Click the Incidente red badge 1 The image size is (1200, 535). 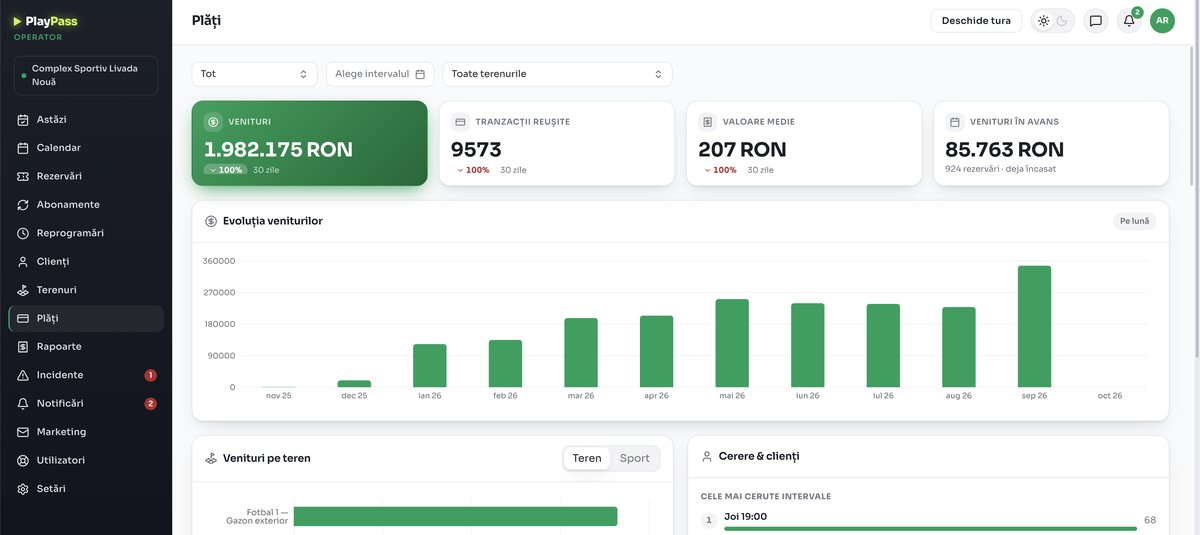pyautogui.click(x=151, y=375)
